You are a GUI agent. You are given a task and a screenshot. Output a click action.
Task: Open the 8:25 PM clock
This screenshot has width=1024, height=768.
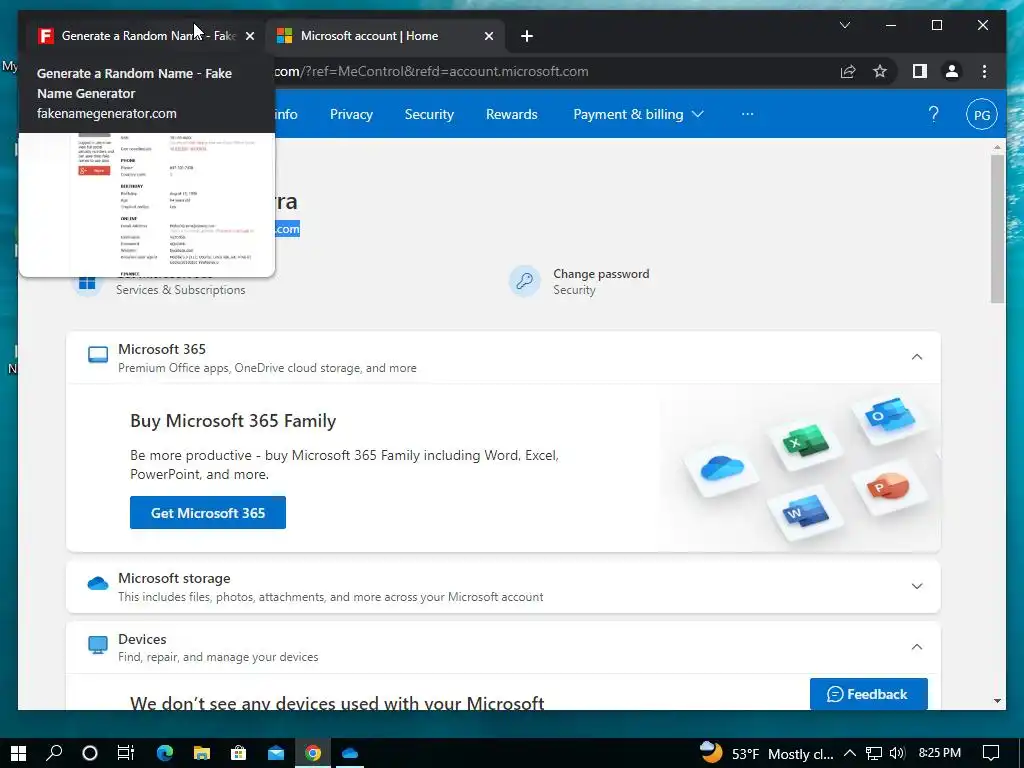939,753
